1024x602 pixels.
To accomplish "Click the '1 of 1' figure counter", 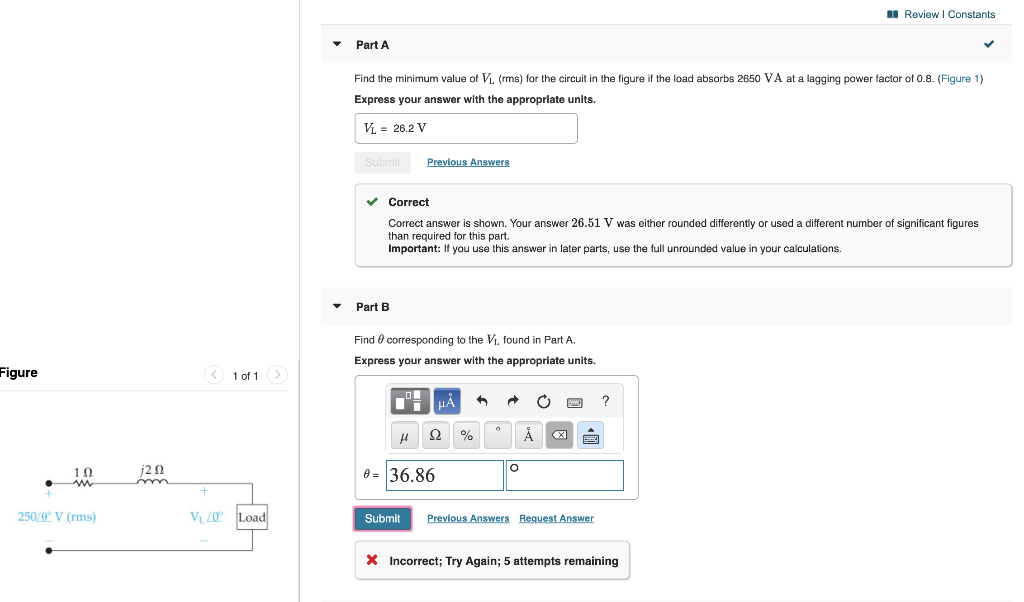I will (246, 376).
